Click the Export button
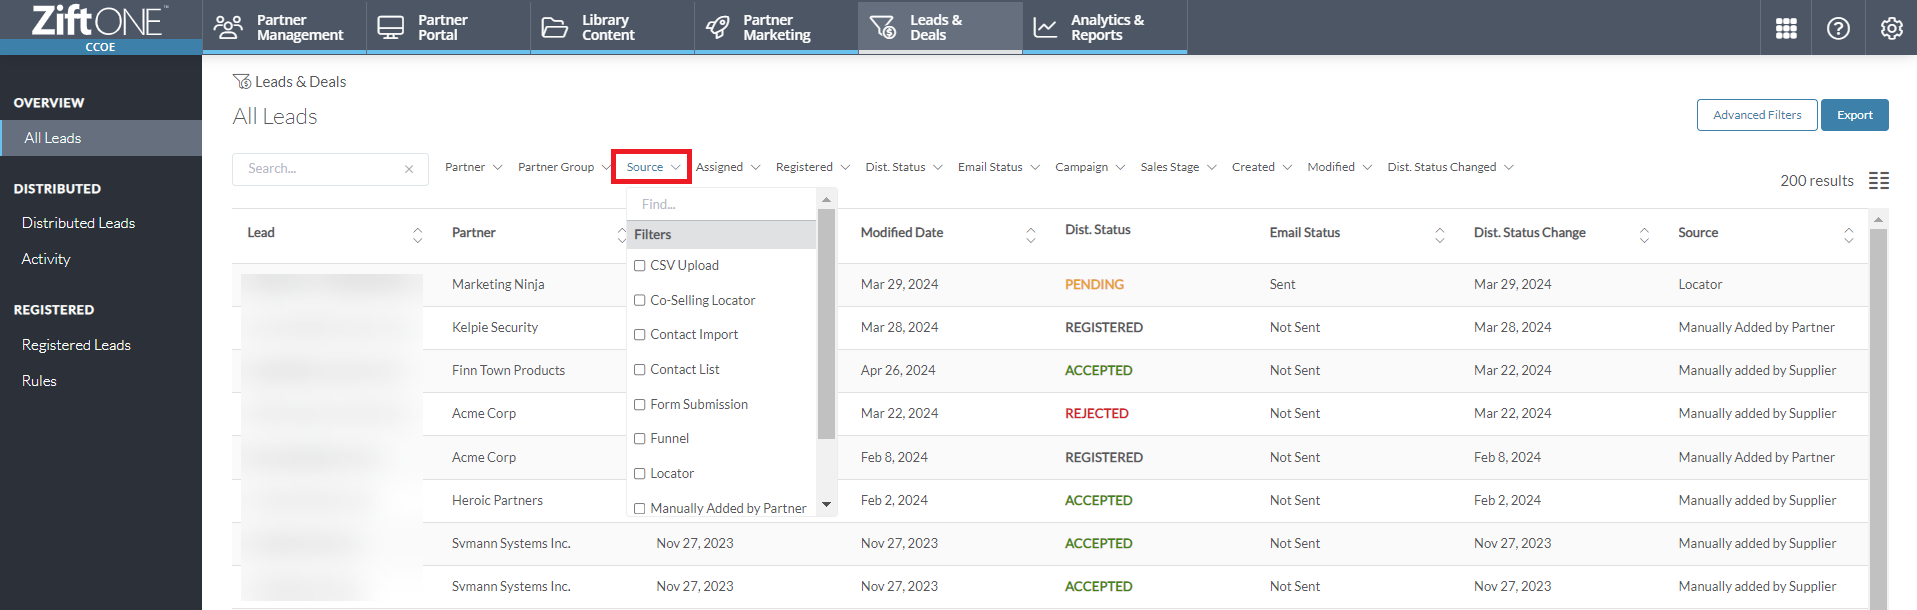 click(1854, 115)
